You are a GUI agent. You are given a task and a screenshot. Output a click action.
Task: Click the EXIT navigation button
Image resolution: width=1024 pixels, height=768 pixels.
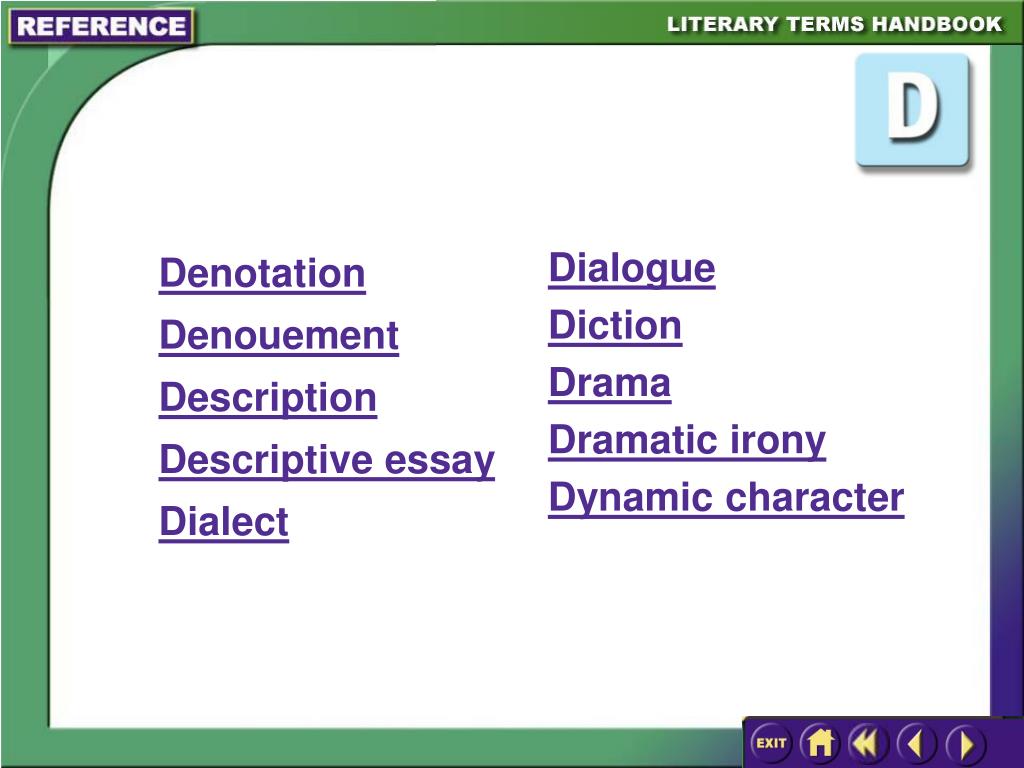tap(771, 743)
